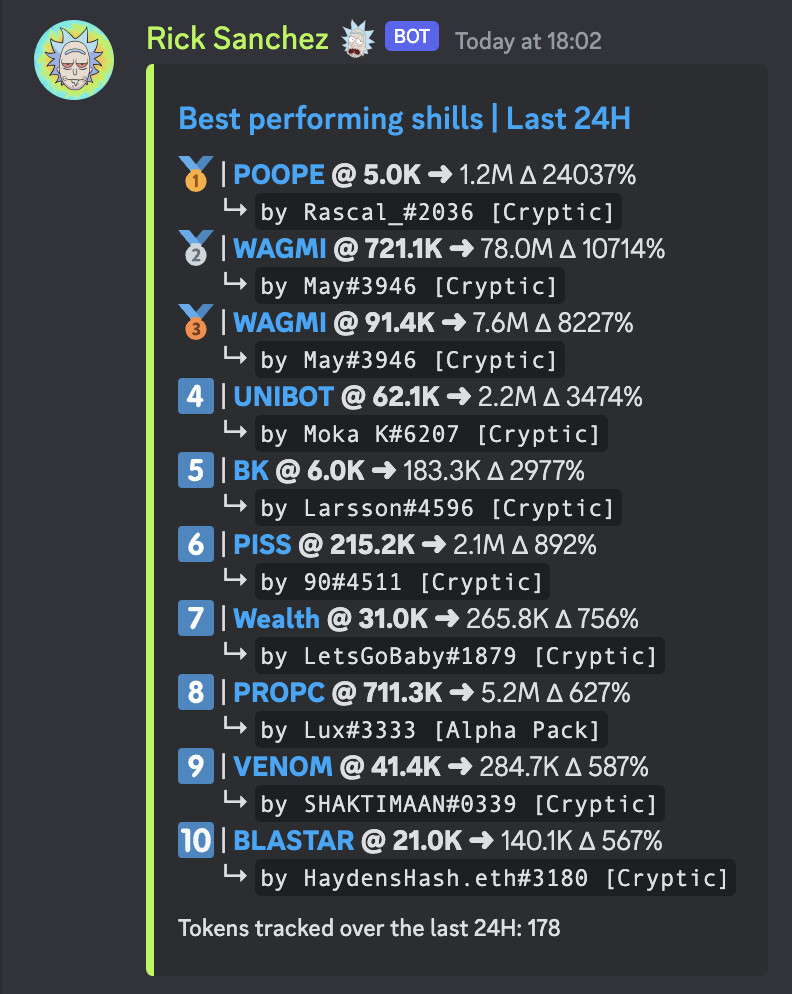Screen dimensions: 792x994
Task: Click the Lux#3333 Alpha Pack code block
Action: tap(431, 730)
